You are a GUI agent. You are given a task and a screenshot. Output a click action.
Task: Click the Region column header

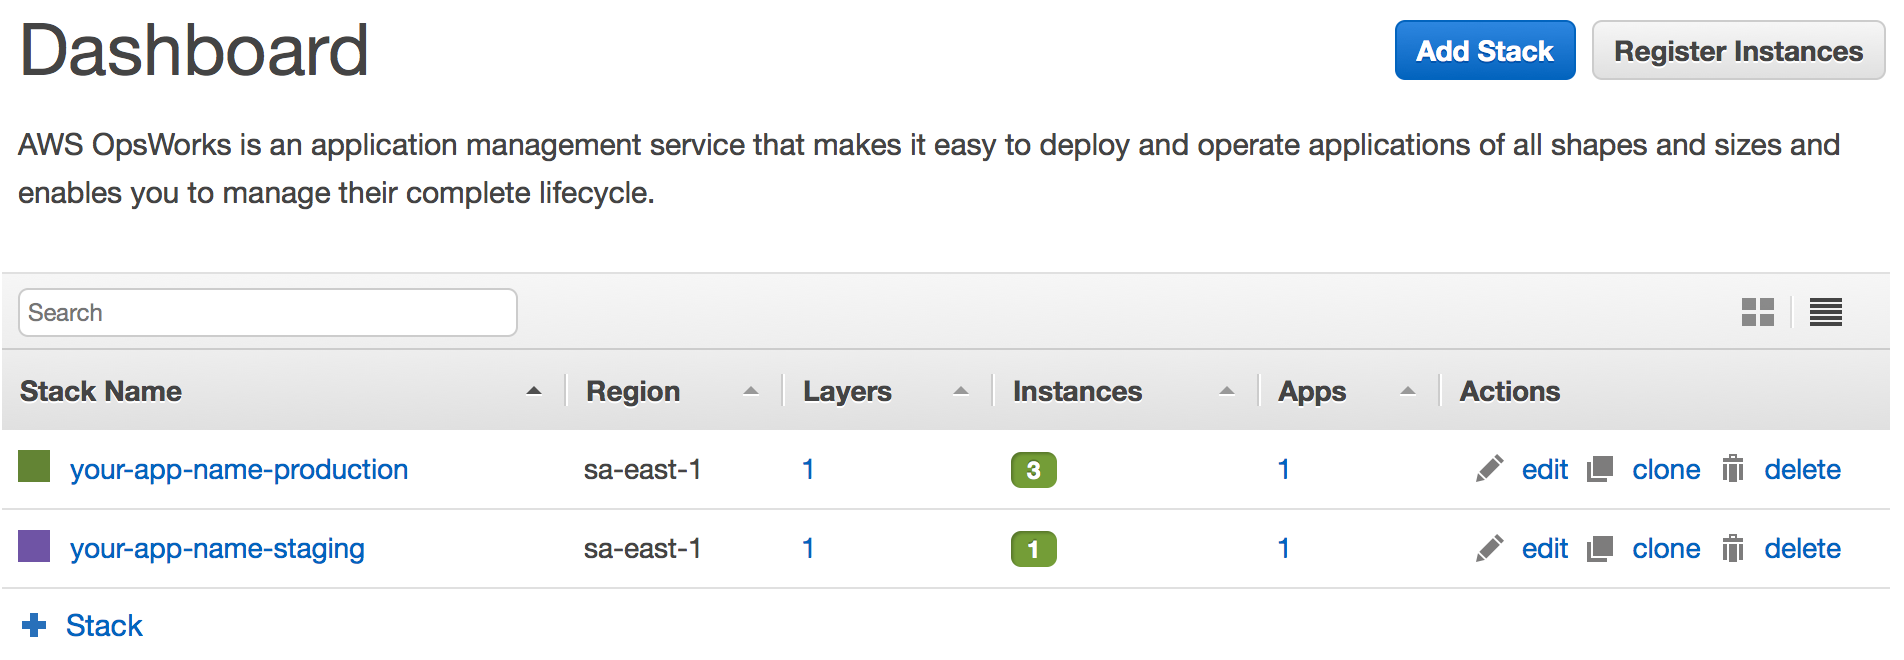[633, 391]
